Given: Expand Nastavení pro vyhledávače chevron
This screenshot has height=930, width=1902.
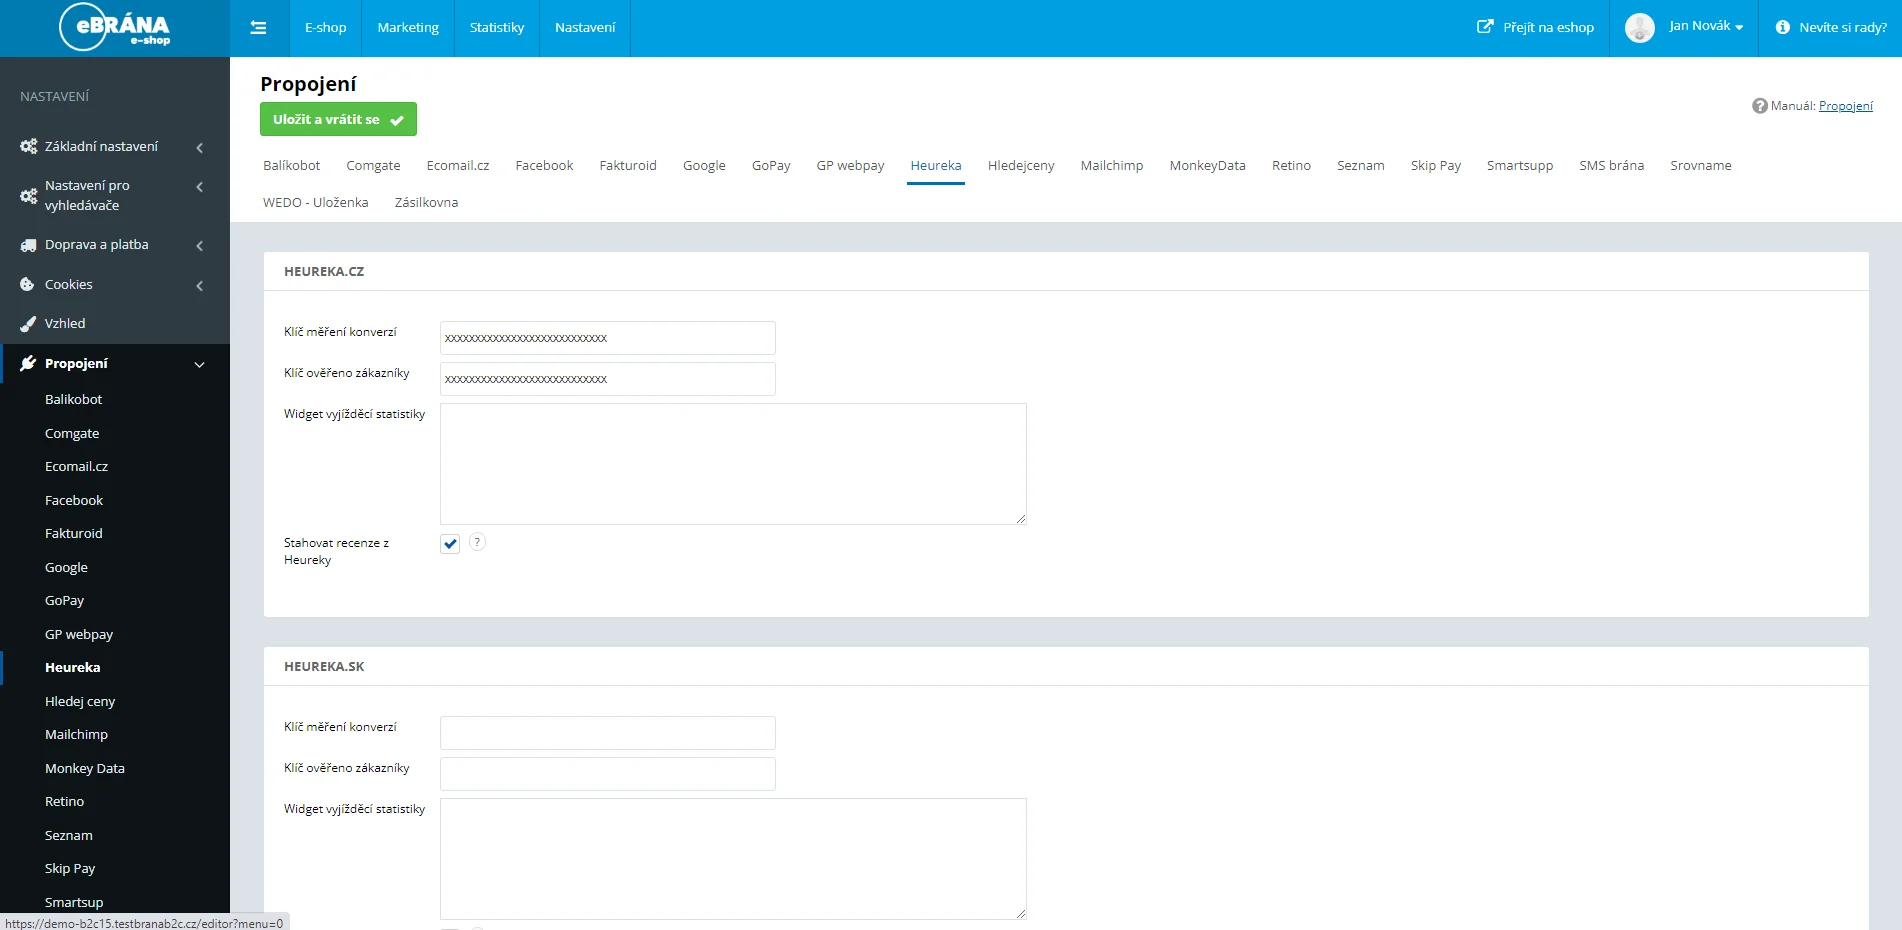Looking at the screenshot, I should point(200,187).
